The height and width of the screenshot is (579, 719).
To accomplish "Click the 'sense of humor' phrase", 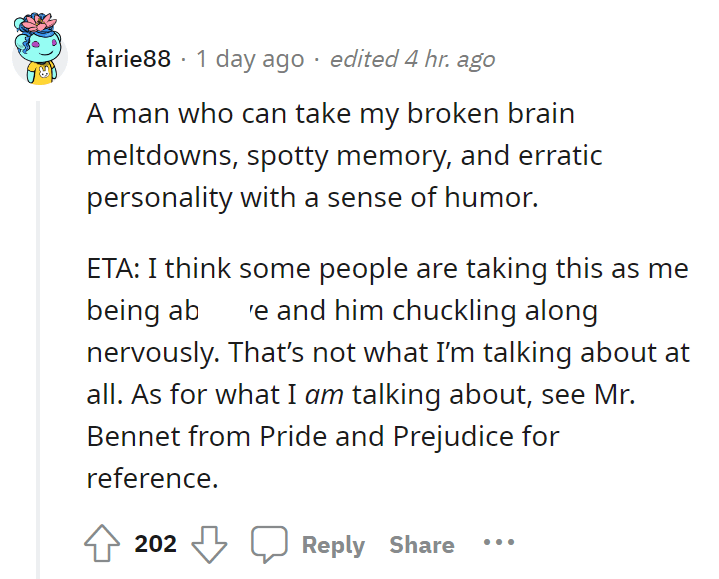I will click(x=432, y=198).
